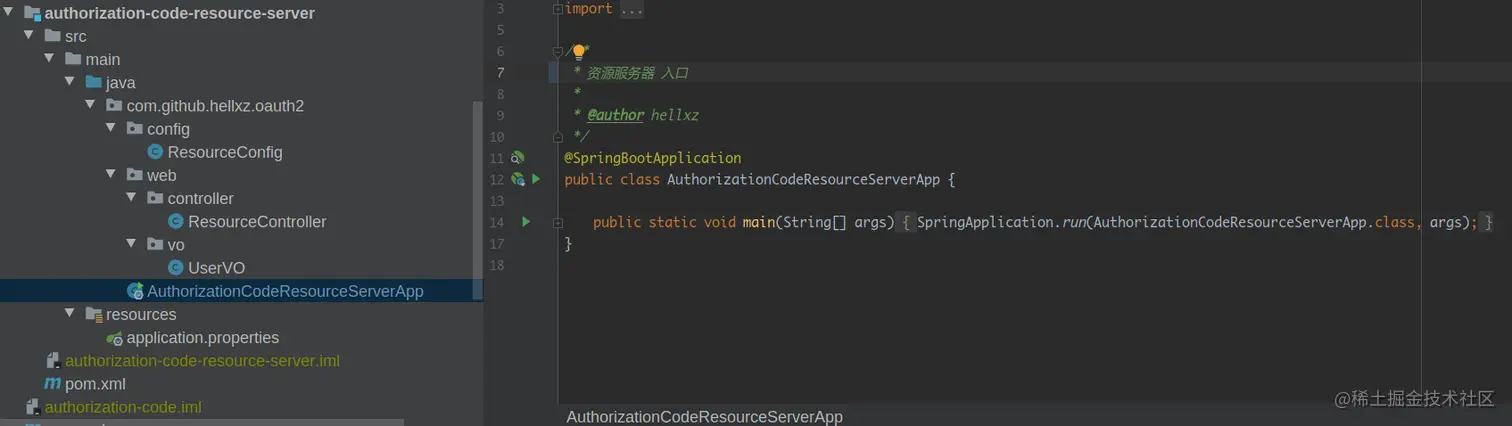This screenshot has height=426, width=1512.
Task: Collapse the main folder arrow
Action: [49, 59]
